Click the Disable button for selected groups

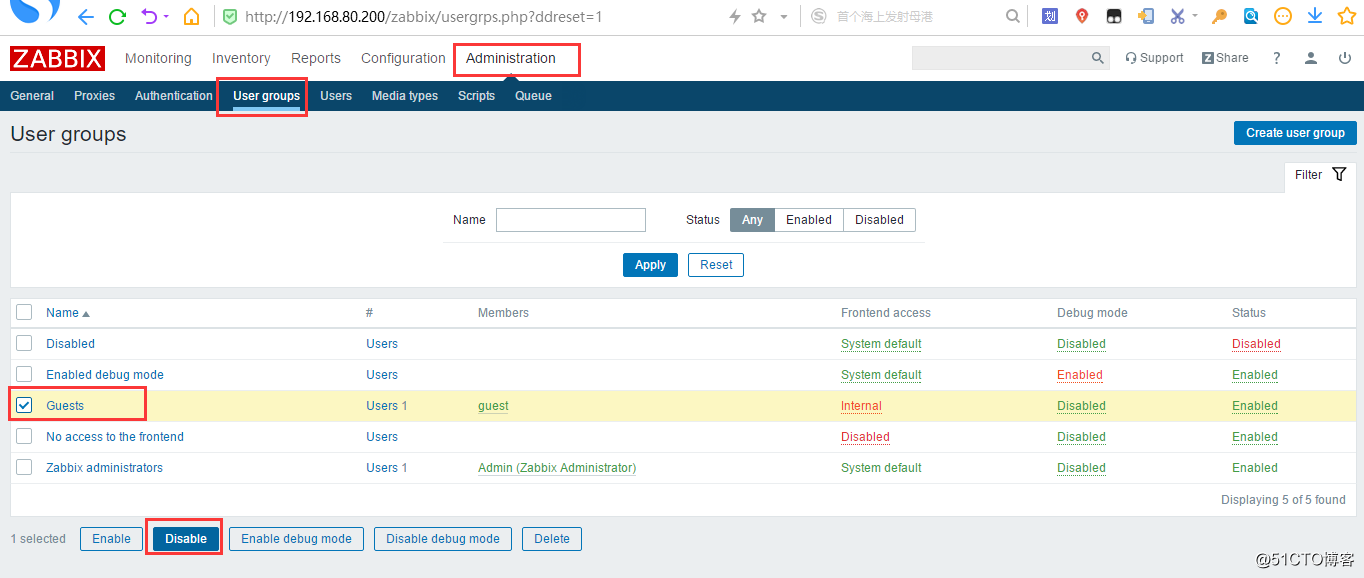(x=184, y=538)
